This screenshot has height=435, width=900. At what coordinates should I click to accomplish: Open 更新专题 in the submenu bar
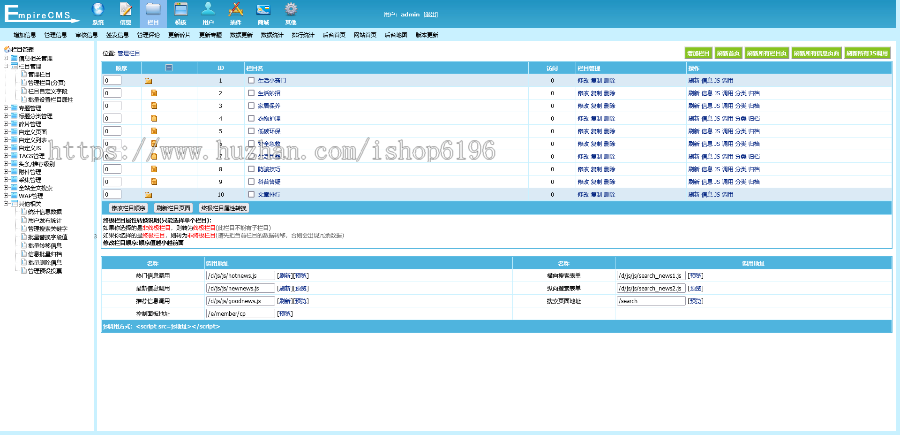[x=210, y=35]
